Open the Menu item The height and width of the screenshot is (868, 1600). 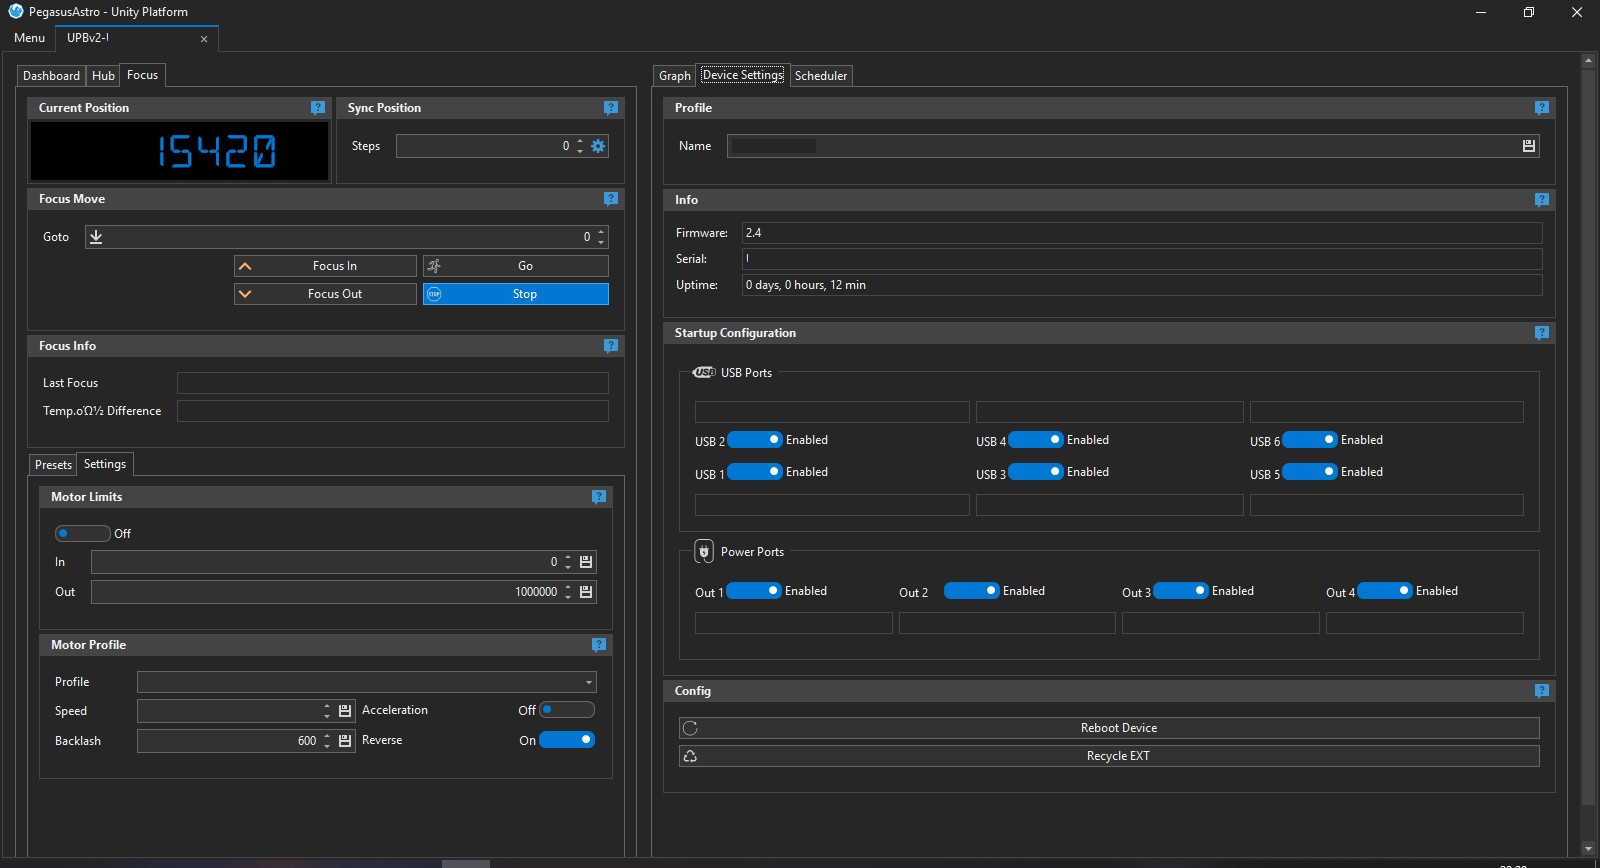[x=29, y=38]
